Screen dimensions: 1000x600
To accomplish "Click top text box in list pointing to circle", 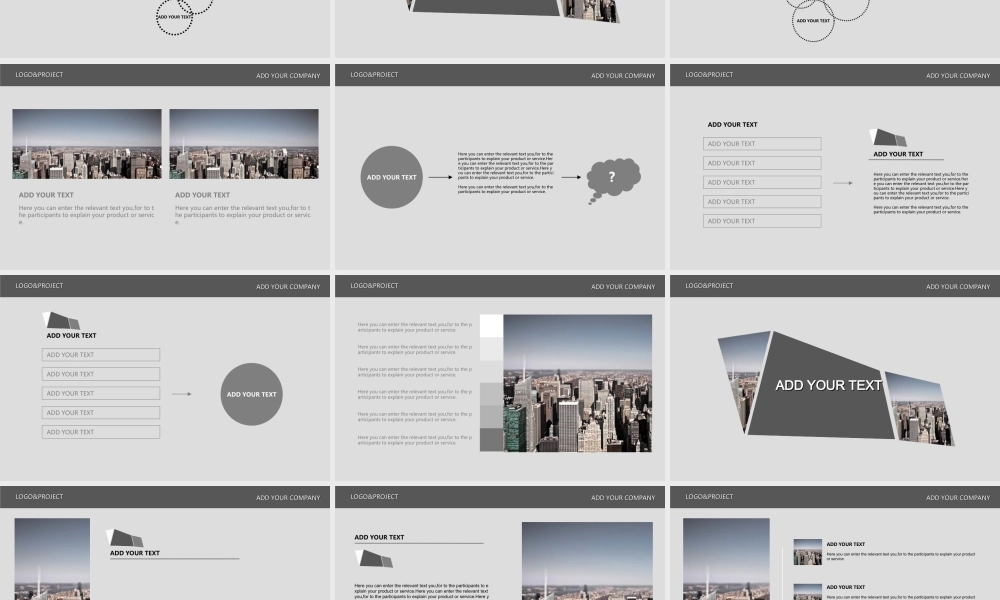I will [101, 354].
